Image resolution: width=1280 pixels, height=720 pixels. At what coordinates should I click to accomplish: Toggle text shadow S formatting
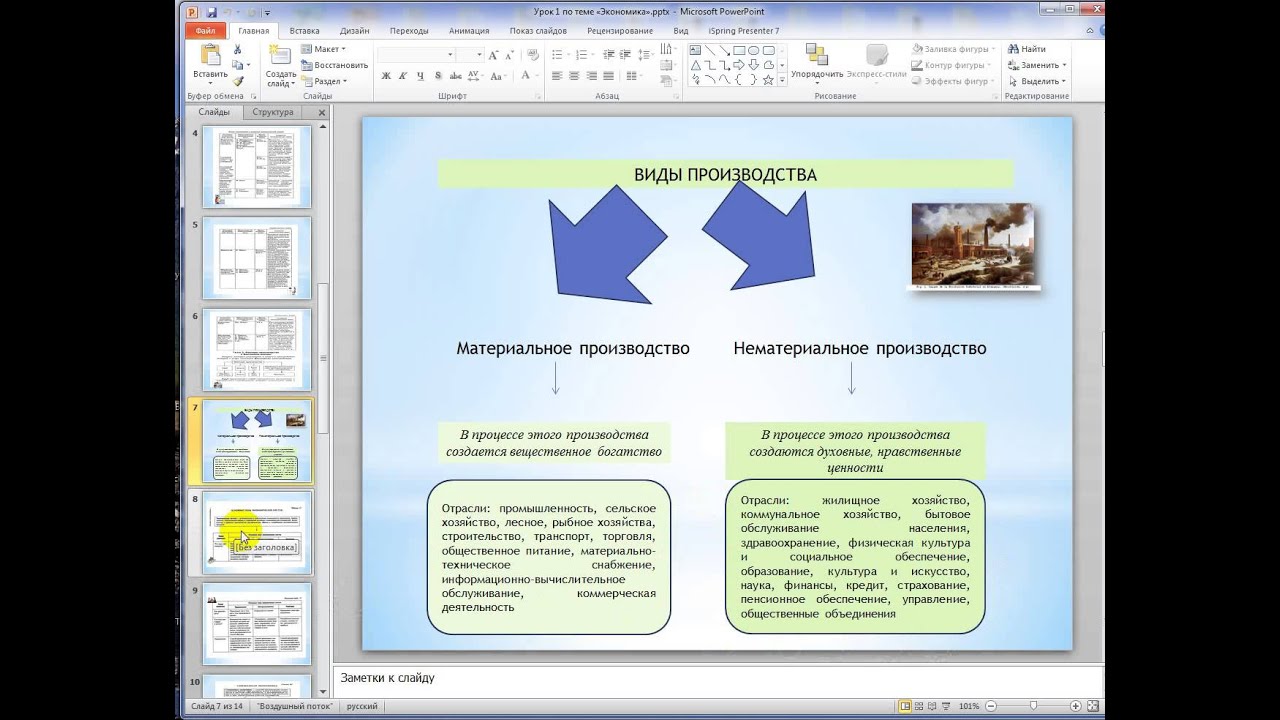click(x=437, y=76)
